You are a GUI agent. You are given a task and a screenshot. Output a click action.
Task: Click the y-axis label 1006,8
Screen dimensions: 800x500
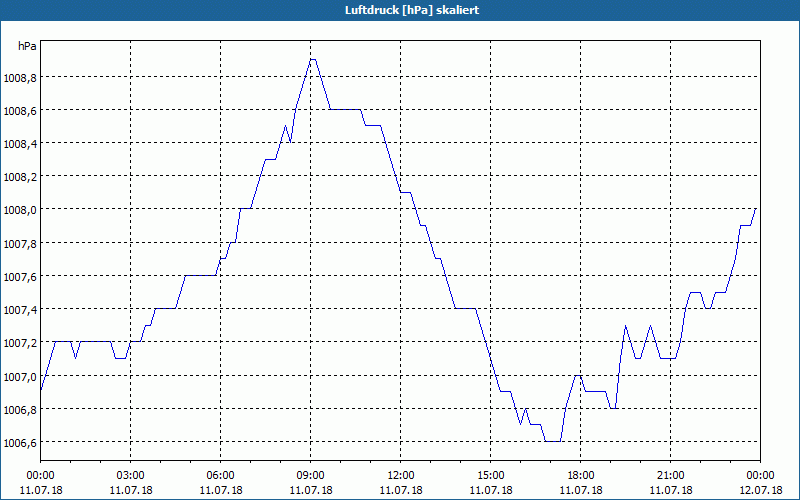20,410
